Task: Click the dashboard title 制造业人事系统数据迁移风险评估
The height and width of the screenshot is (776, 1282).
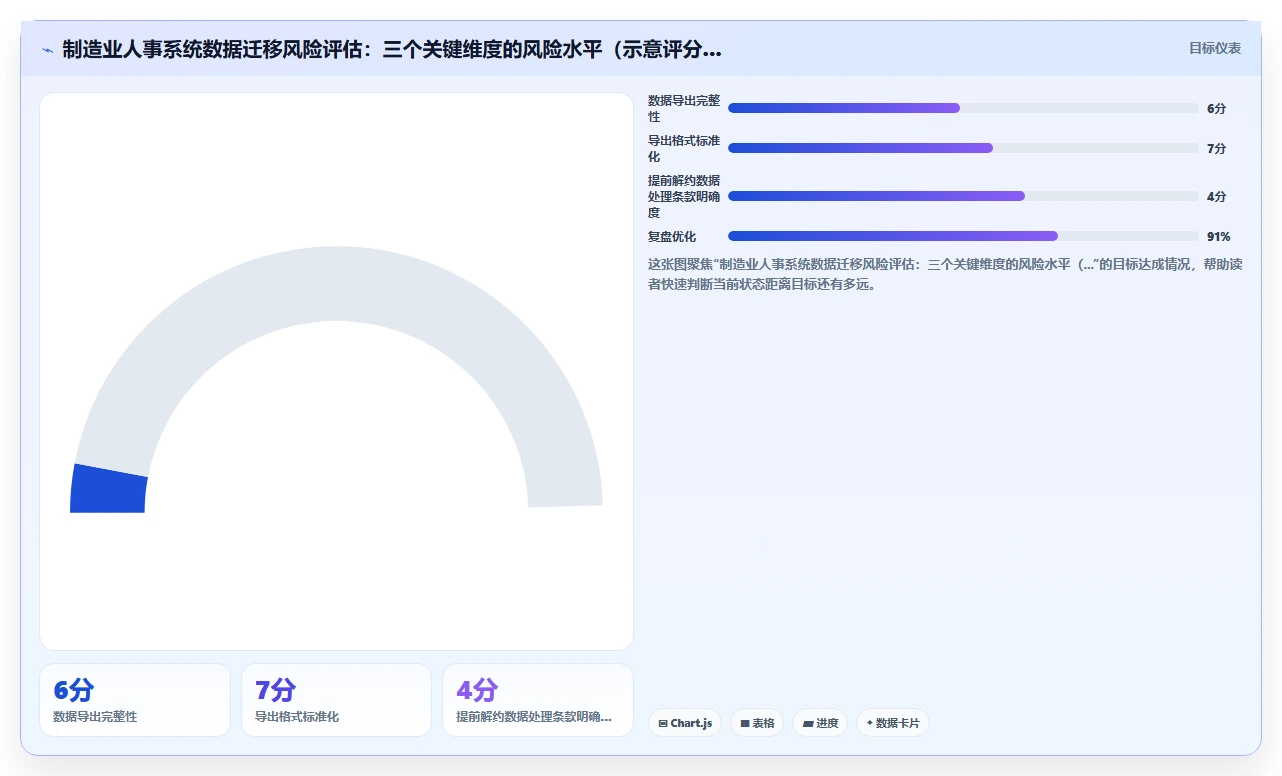Action: pos(392,50)
